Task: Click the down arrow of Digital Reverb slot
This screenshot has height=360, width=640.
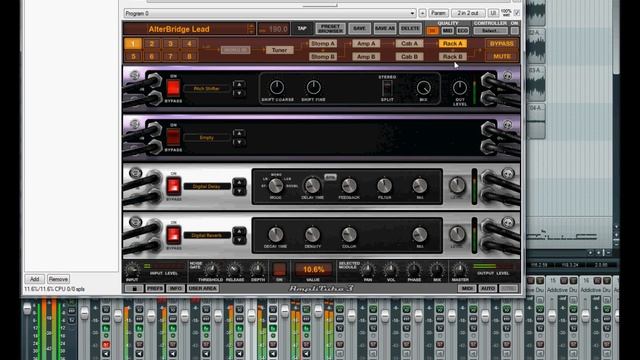Action: coord(239,240)
